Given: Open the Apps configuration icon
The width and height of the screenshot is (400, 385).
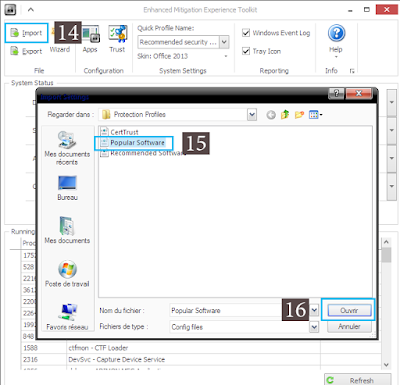Looking at the screenshot, I should 90,39.
